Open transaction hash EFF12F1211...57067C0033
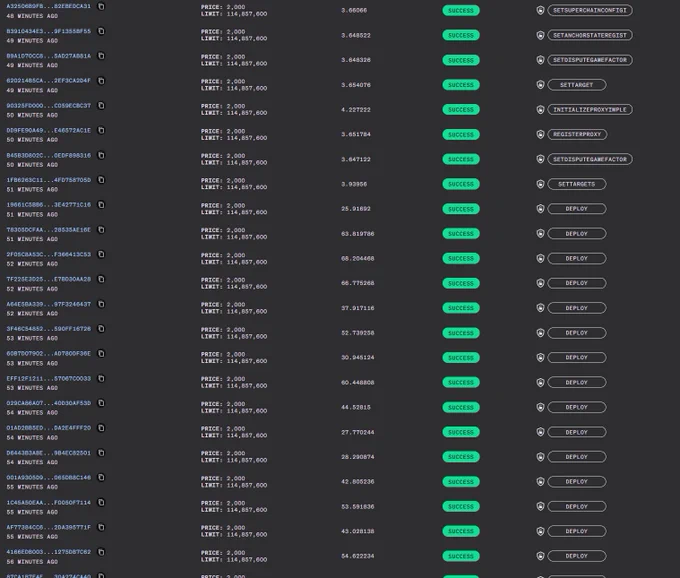Image resolution: width=680 pixels, height=578 pixels. 49,379
